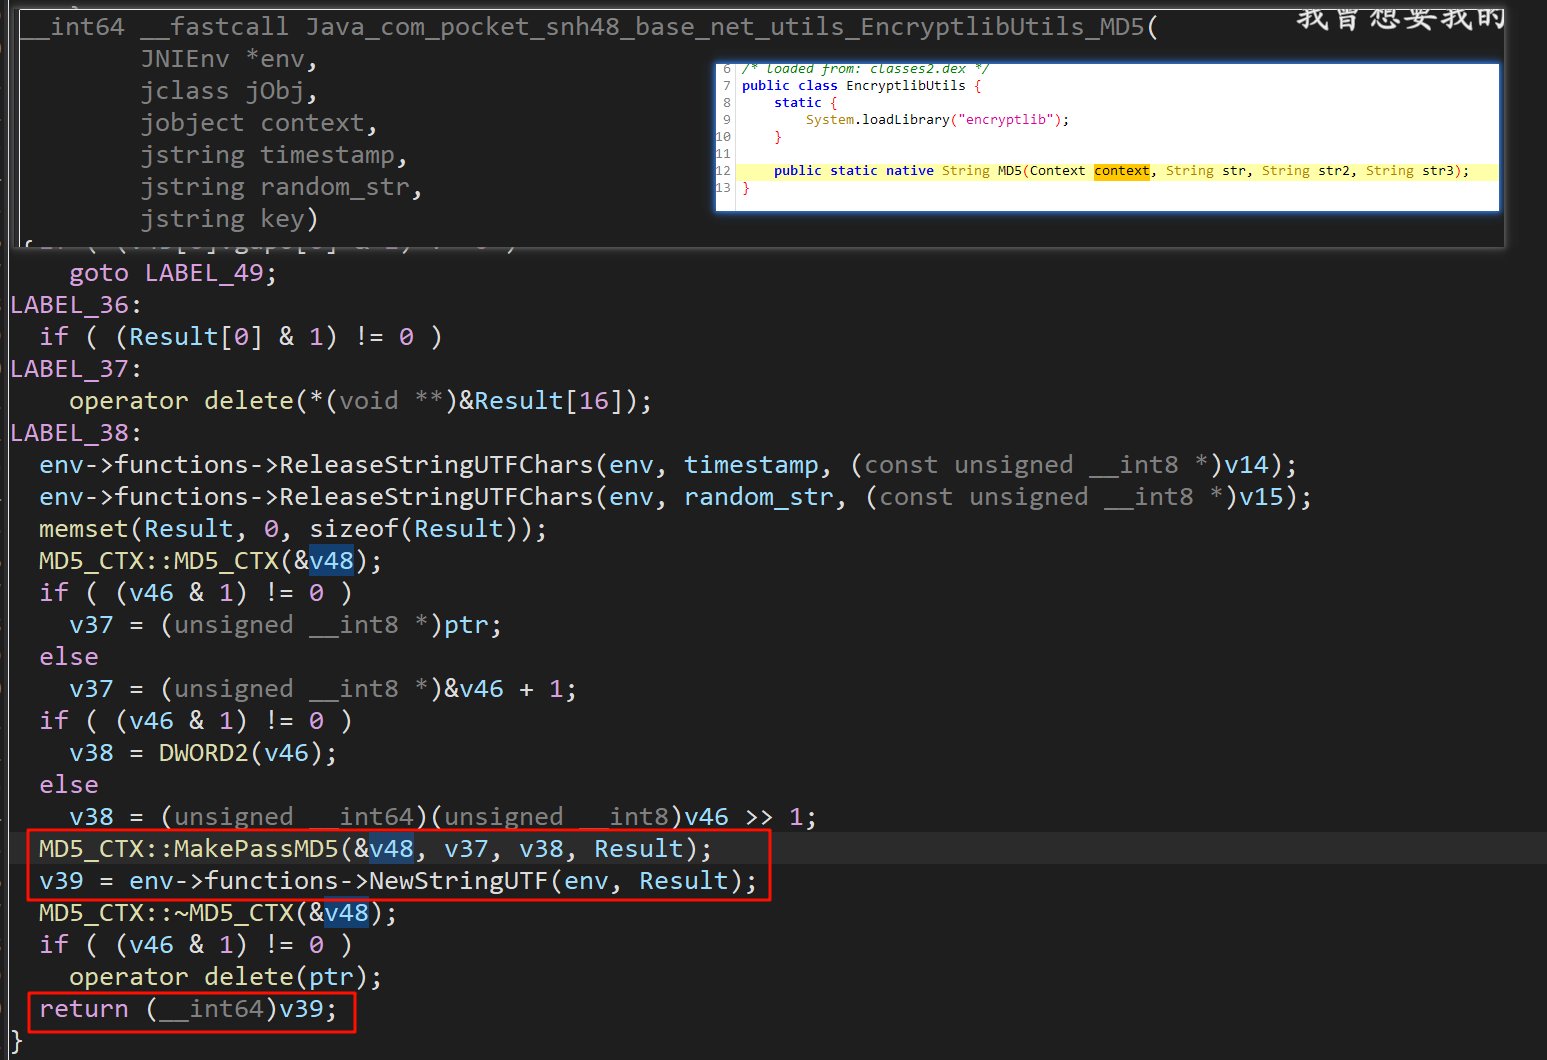Viewport: 1547px width, 1060px height.
Task: Click the EncryptlibUtils class name in Java snippet
Action: pyautogui.click(x=905, y=86)
